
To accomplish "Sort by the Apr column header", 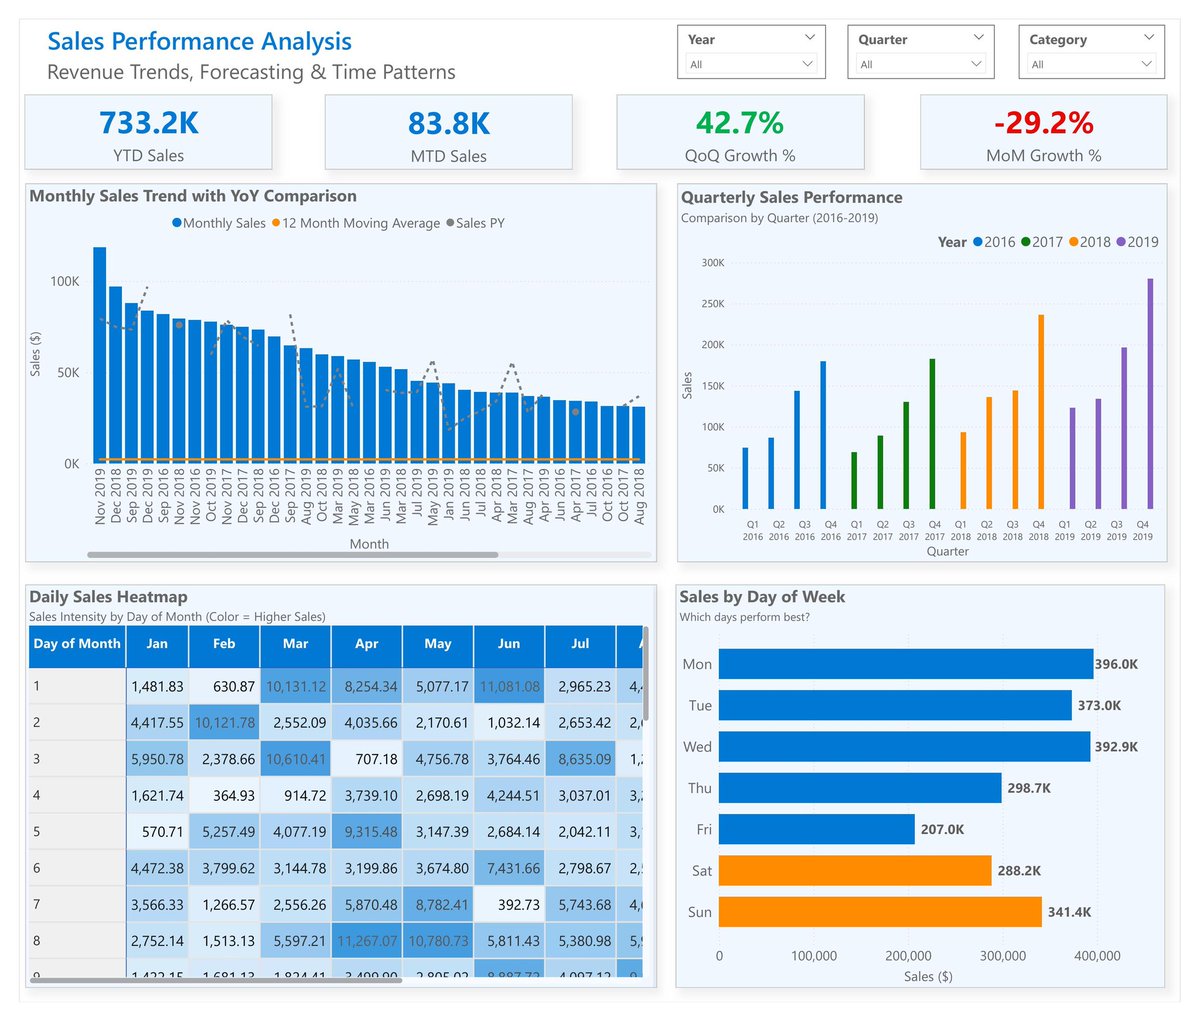I will (x=367, y=645).
